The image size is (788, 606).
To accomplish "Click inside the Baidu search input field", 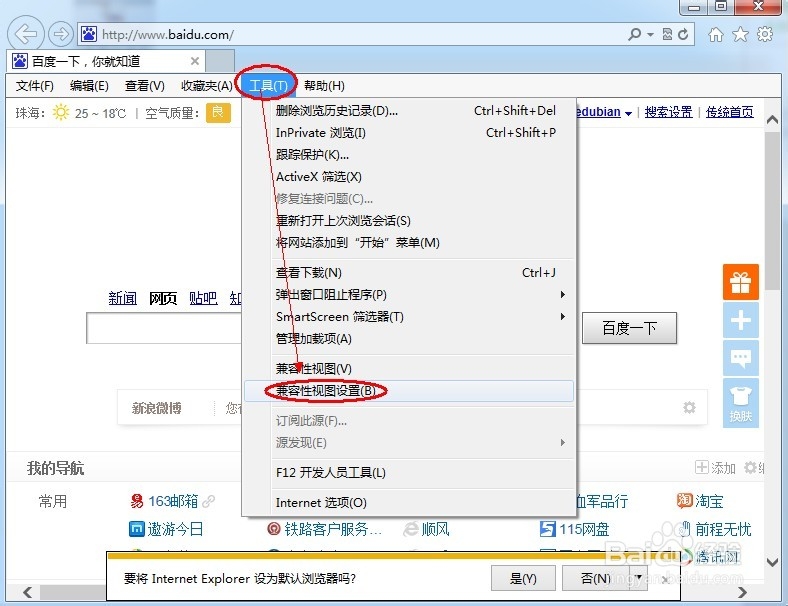I will point(164,328).
